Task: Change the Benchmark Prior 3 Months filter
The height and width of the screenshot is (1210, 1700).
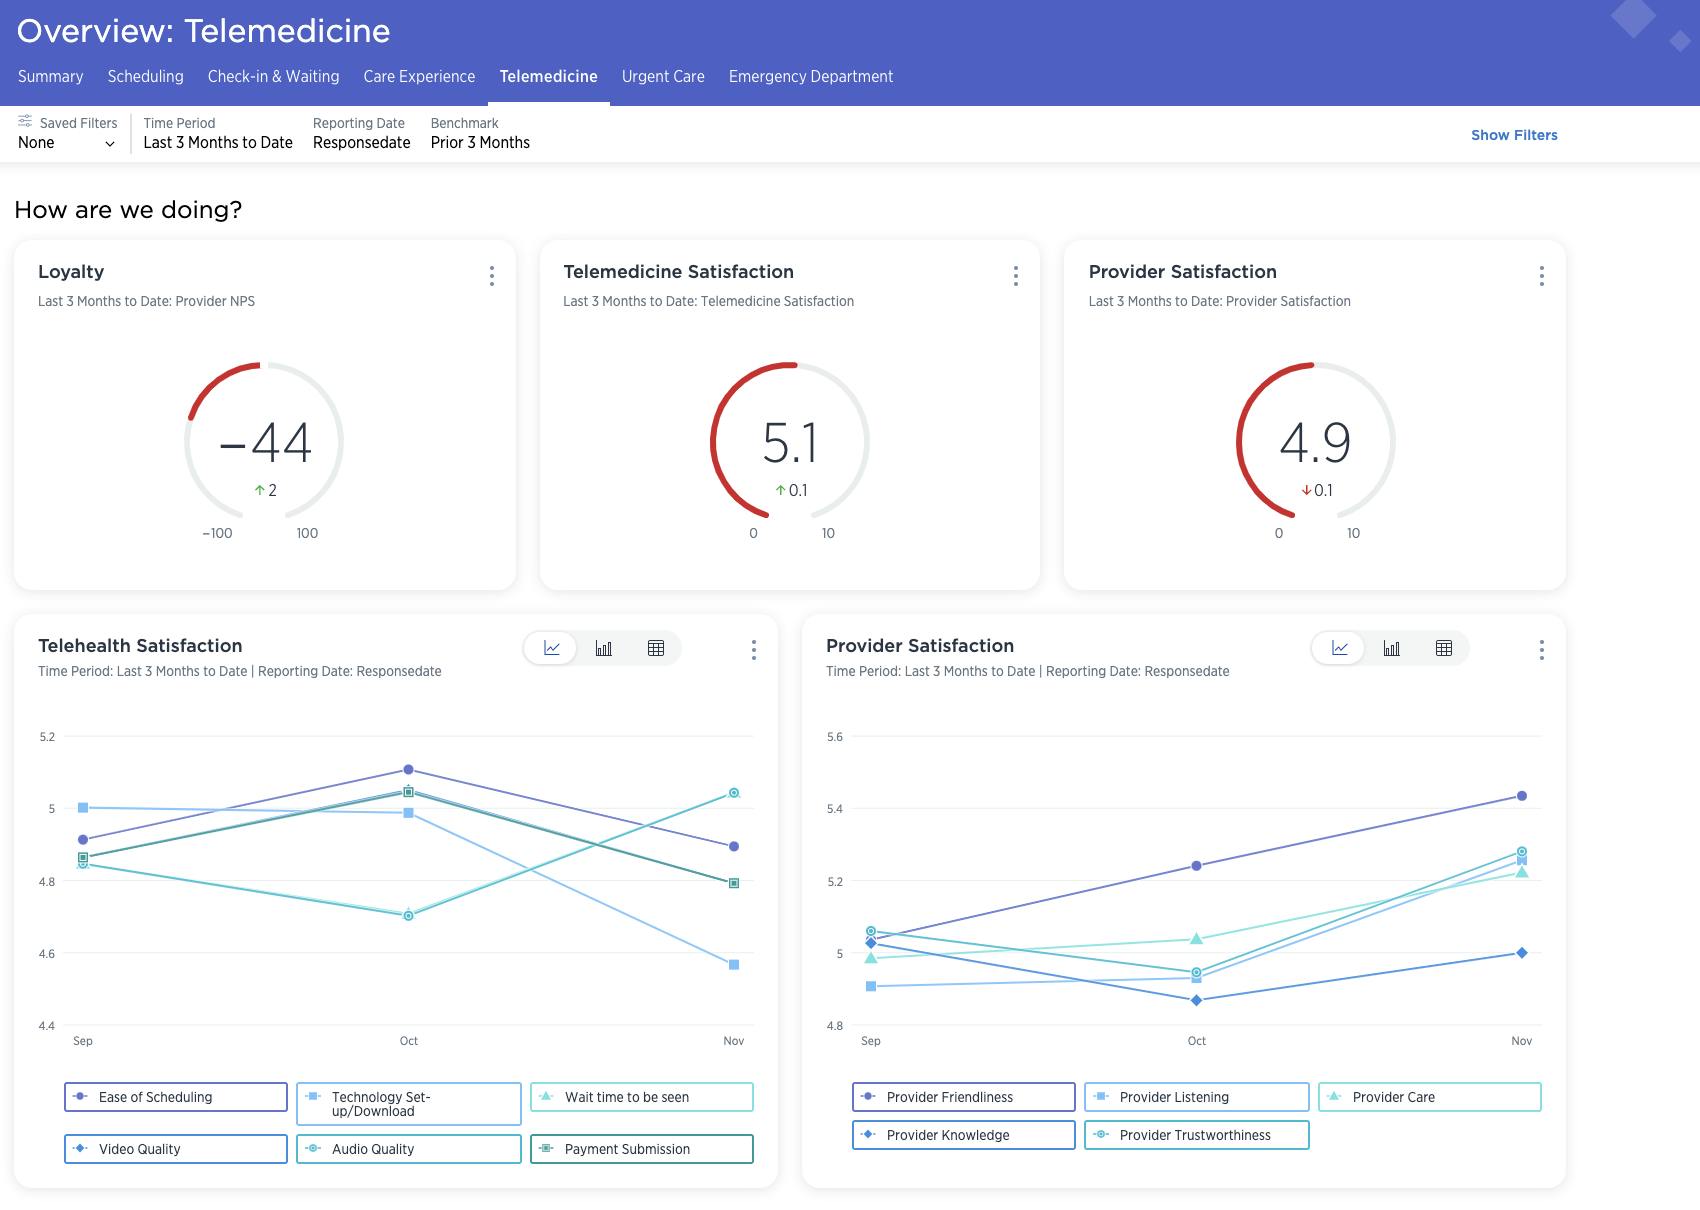Action: point(480,143)
